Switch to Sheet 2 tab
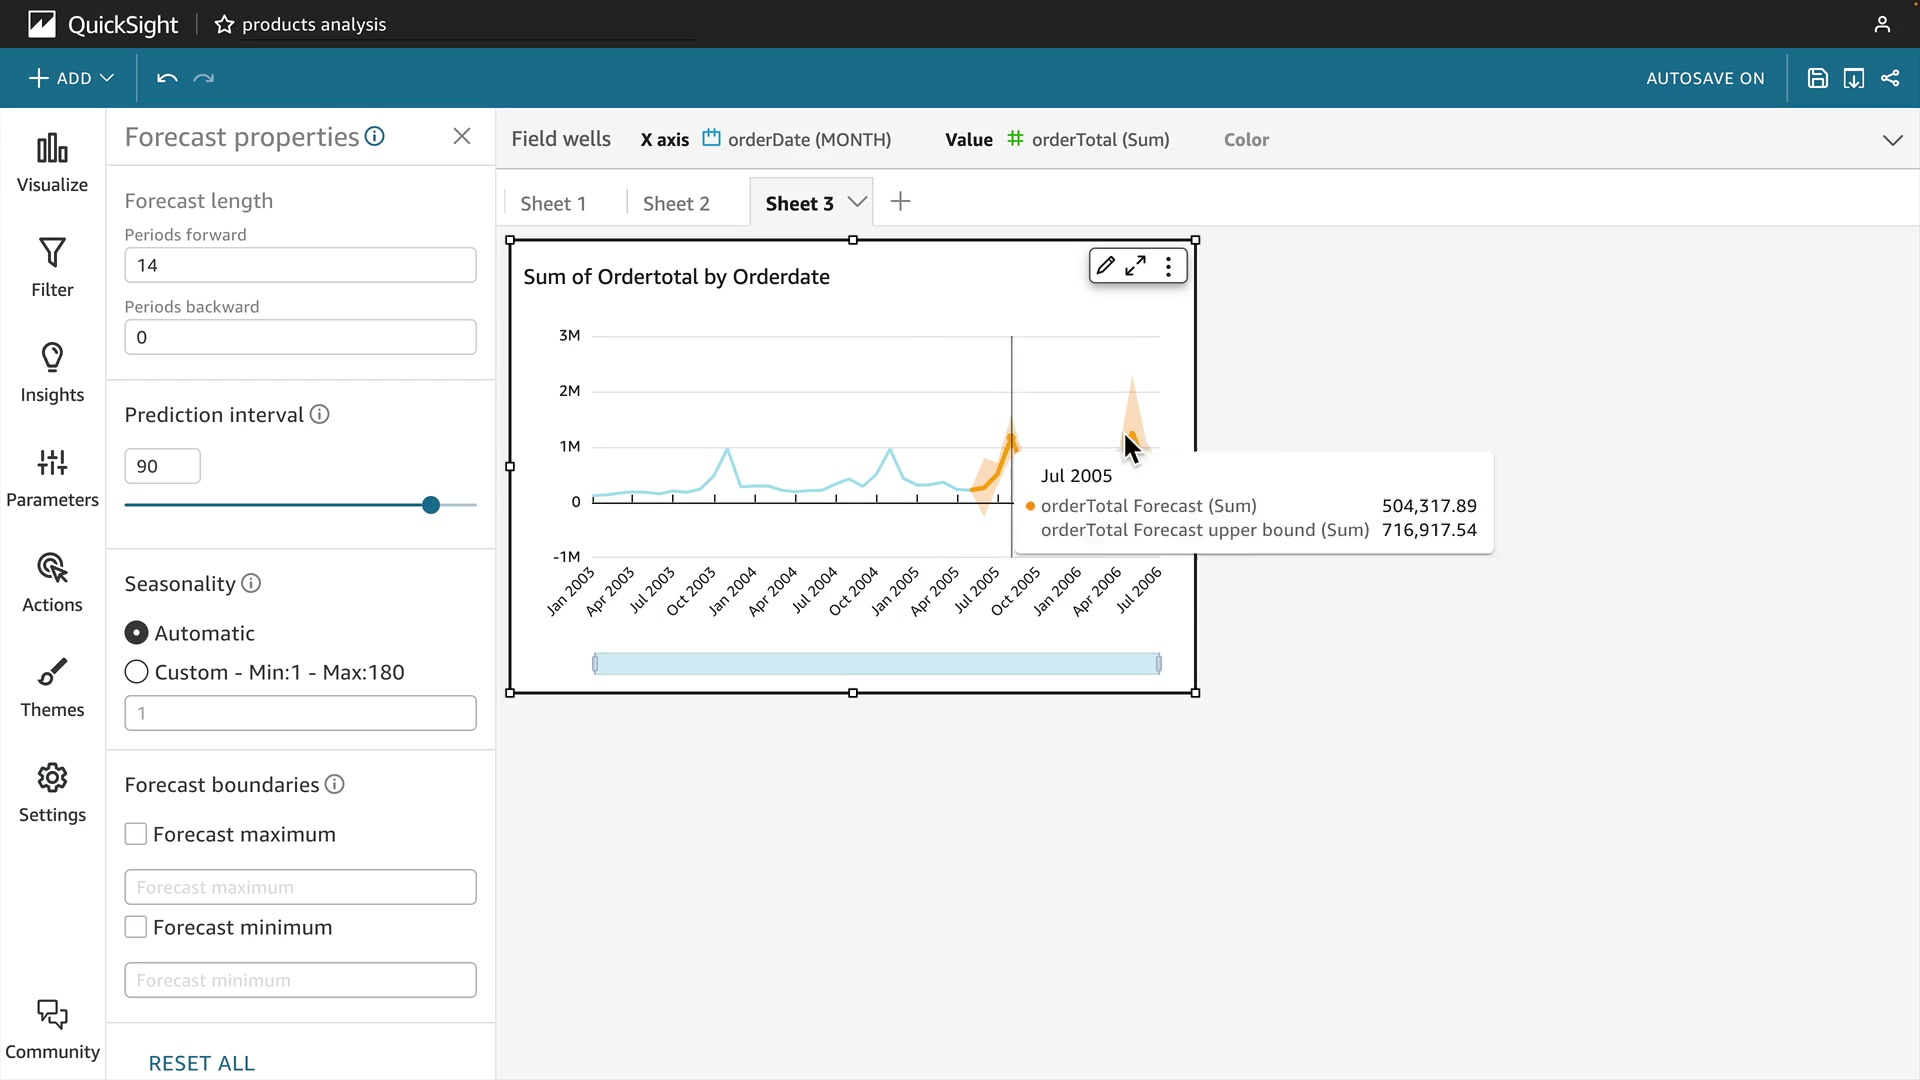Viewport: 1920px width, 1080px height. (x=676, y=204)
